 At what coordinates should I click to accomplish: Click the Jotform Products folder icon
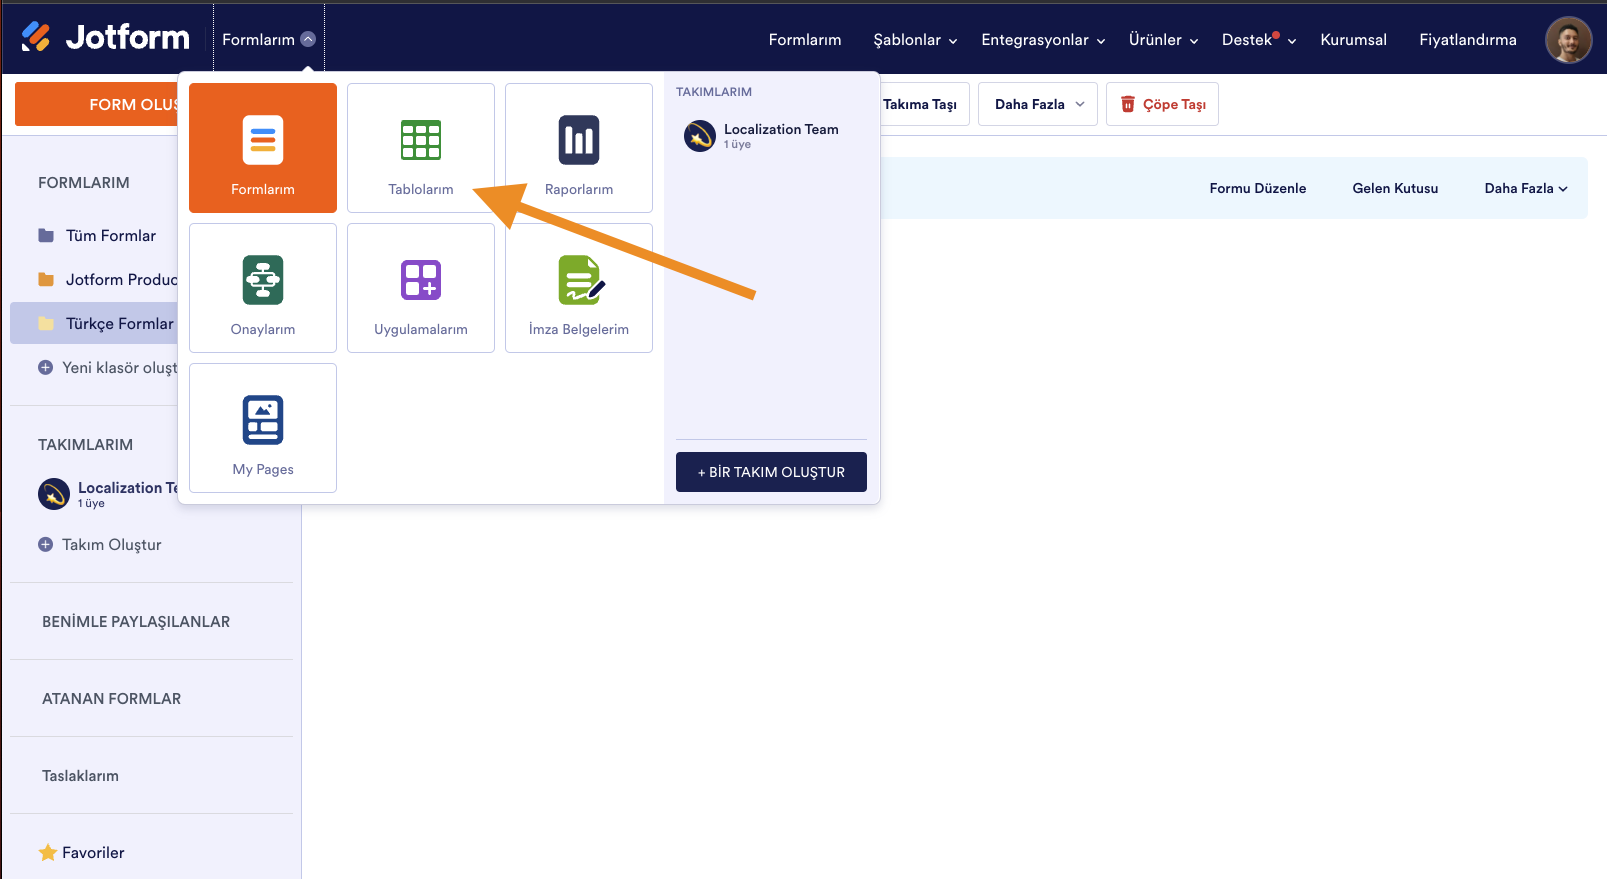46,279
